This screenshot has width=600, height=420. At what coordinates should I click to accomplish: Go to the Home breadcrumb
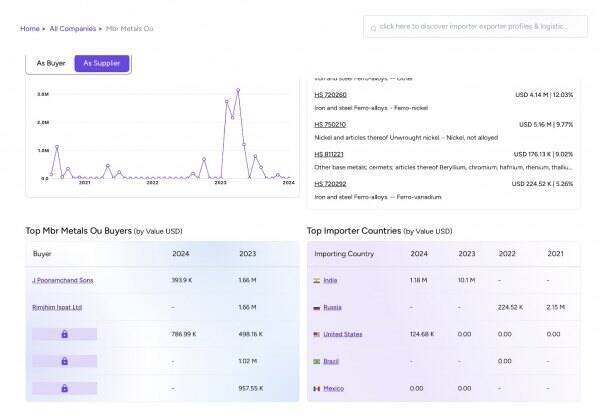pos(30,29)
